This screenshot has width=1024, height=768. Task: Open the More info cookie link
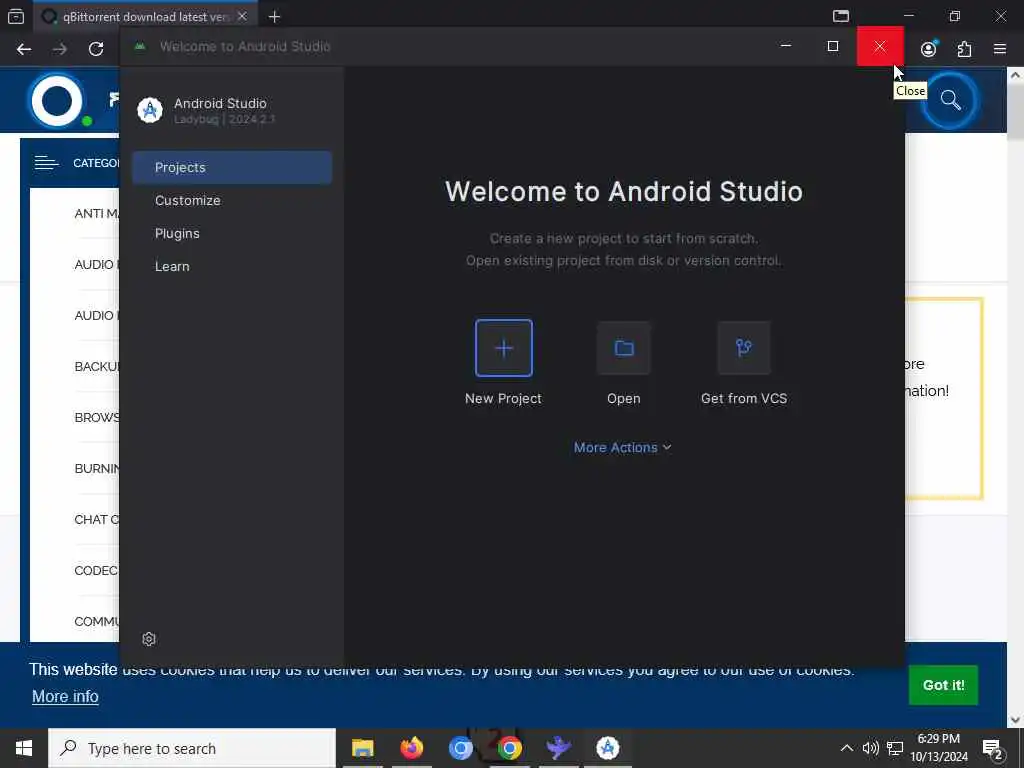(65, 697)
